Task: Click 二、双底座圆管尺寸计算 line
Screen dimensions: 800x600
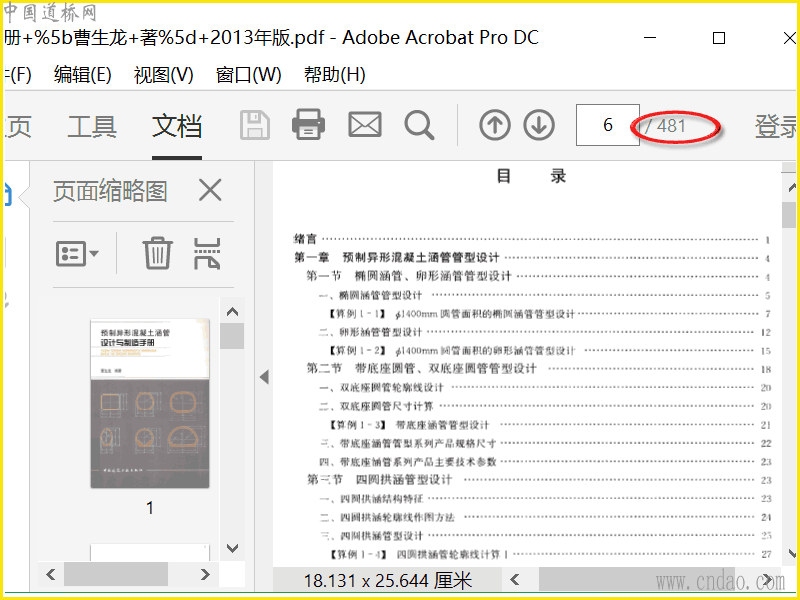Action: (x=545, y=406)
